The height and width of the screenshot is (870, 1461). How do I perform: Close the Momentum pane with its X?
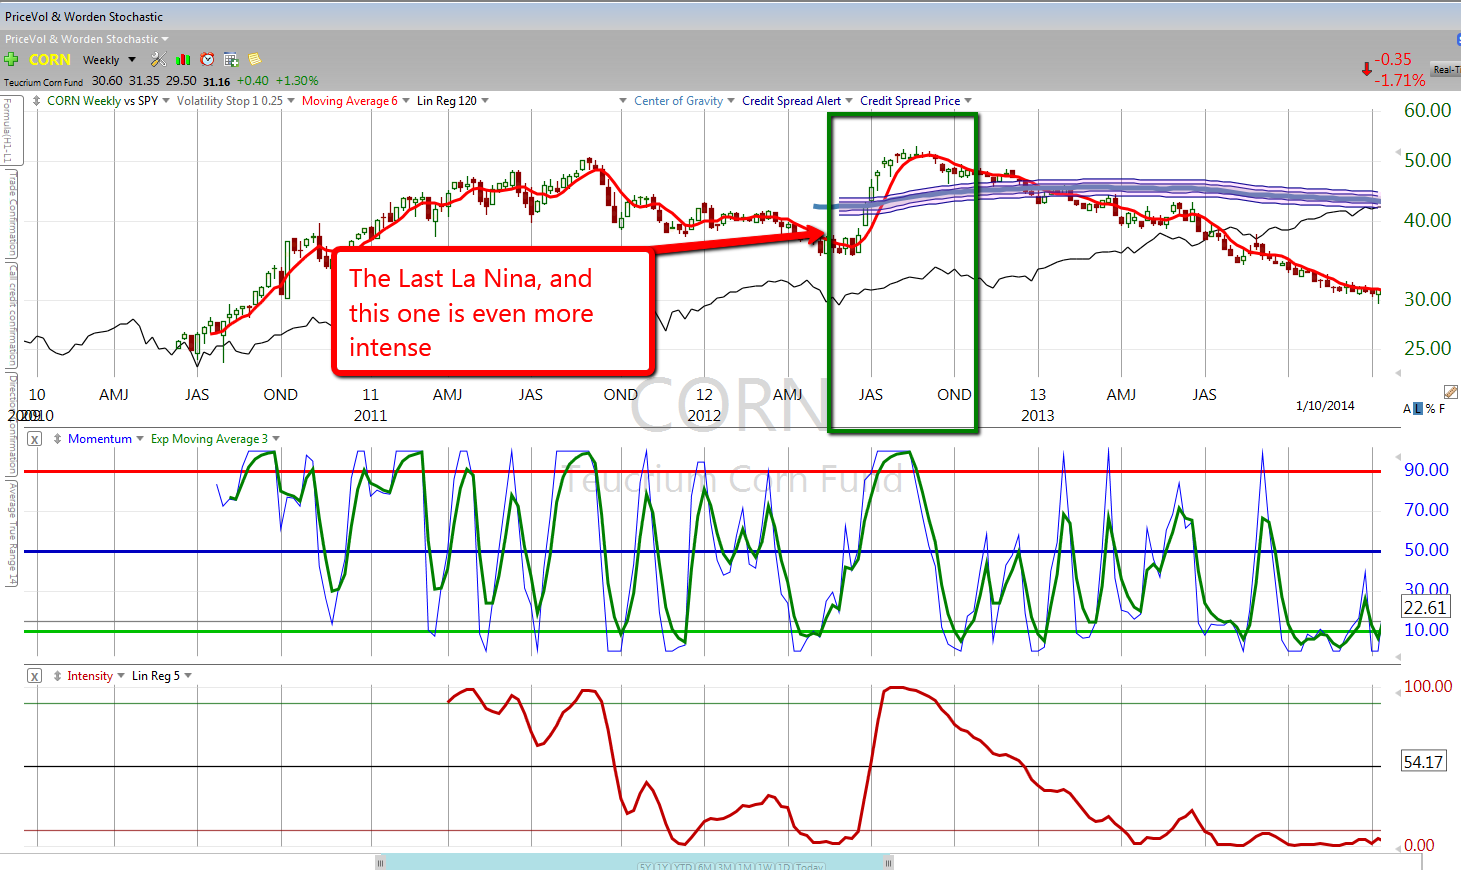(x=34, y=439)
